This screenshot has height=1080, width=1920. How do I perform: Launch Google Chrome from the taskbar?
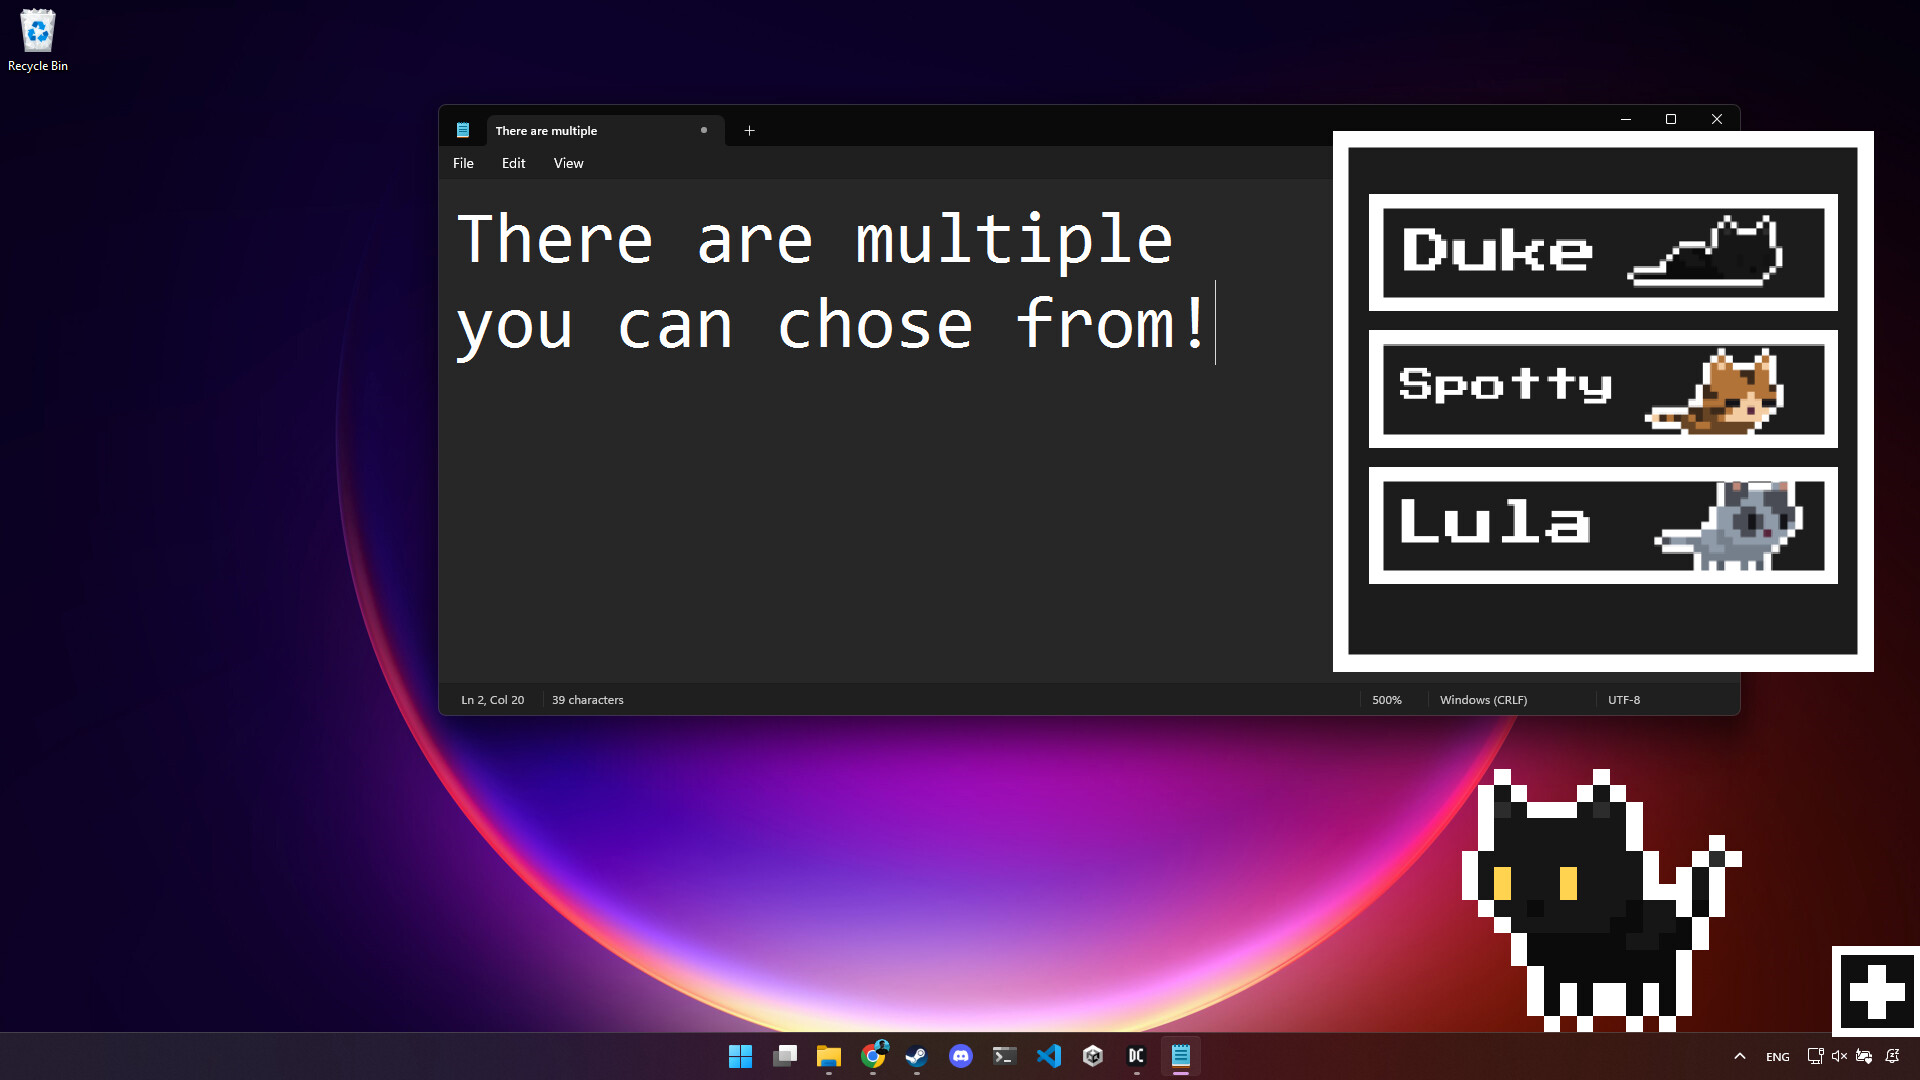[873, 1056]
